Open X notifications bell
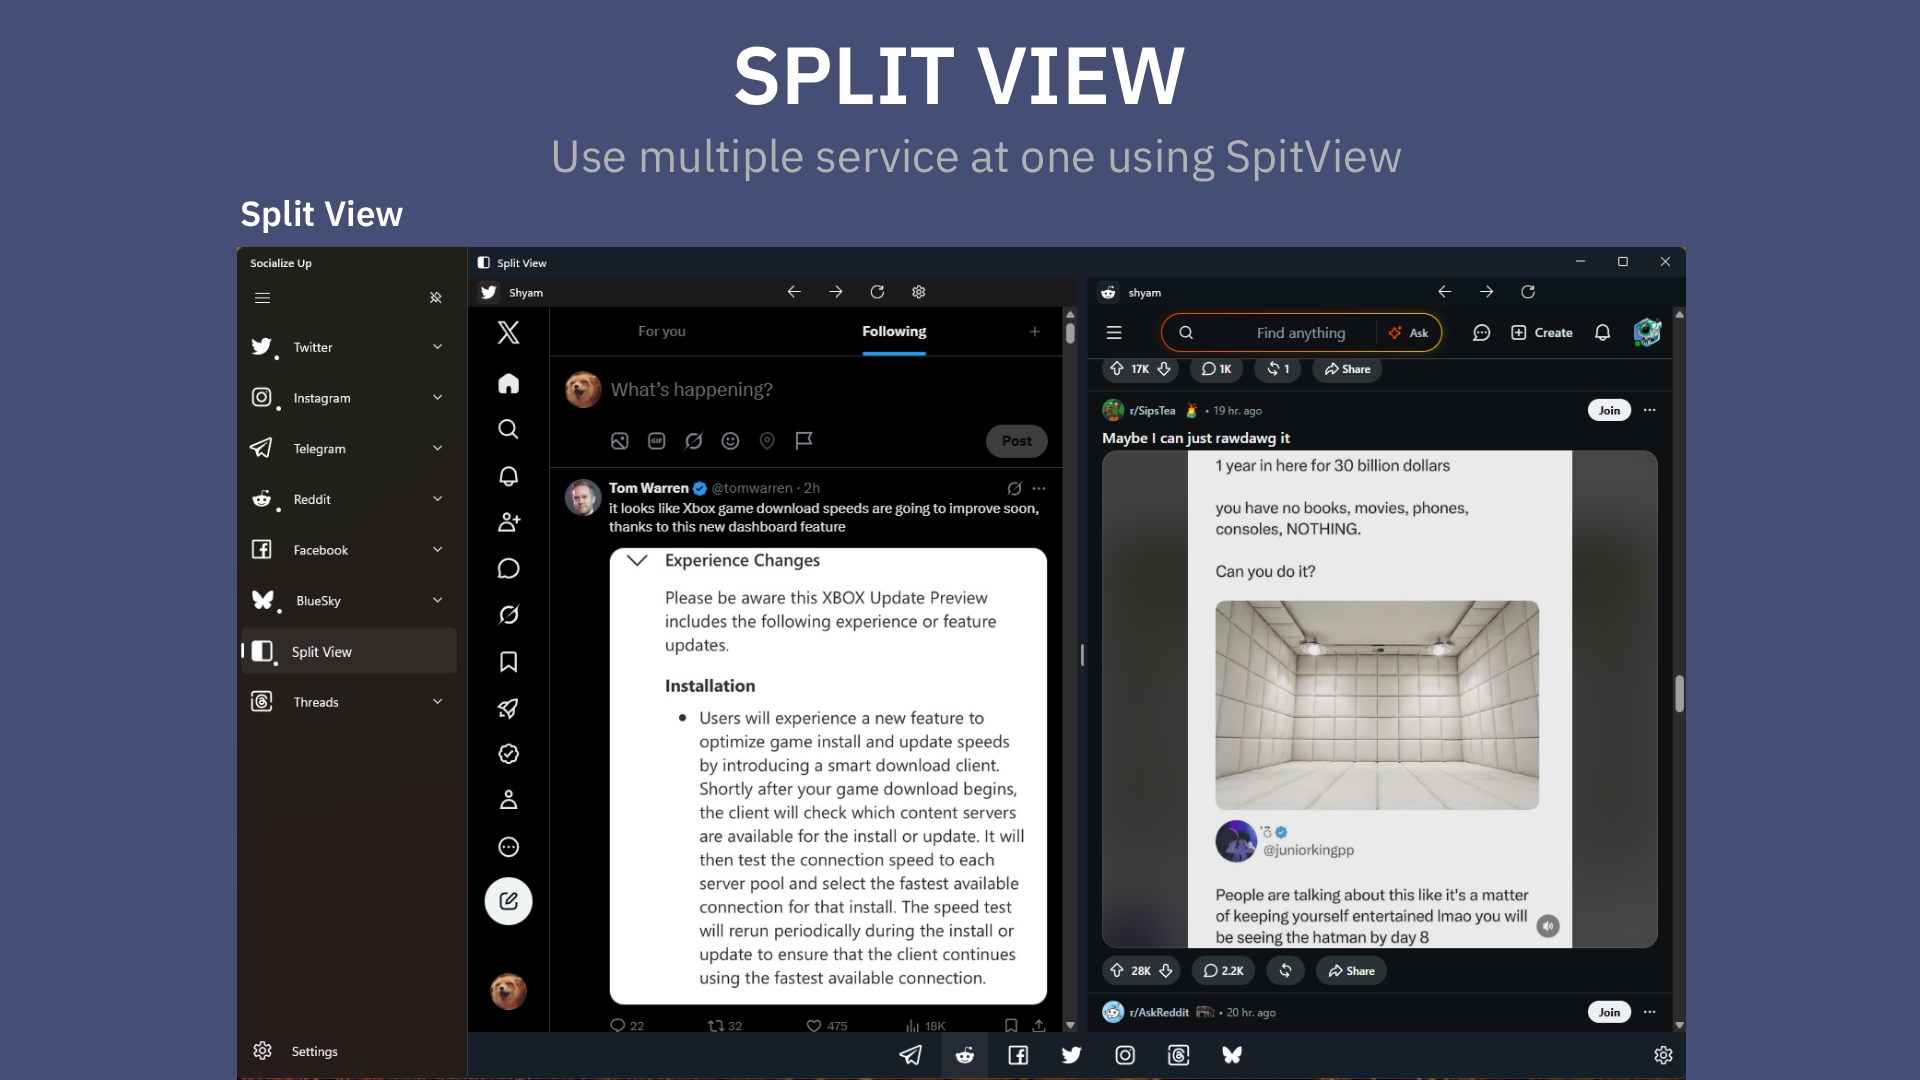 (x=508, y=476)
